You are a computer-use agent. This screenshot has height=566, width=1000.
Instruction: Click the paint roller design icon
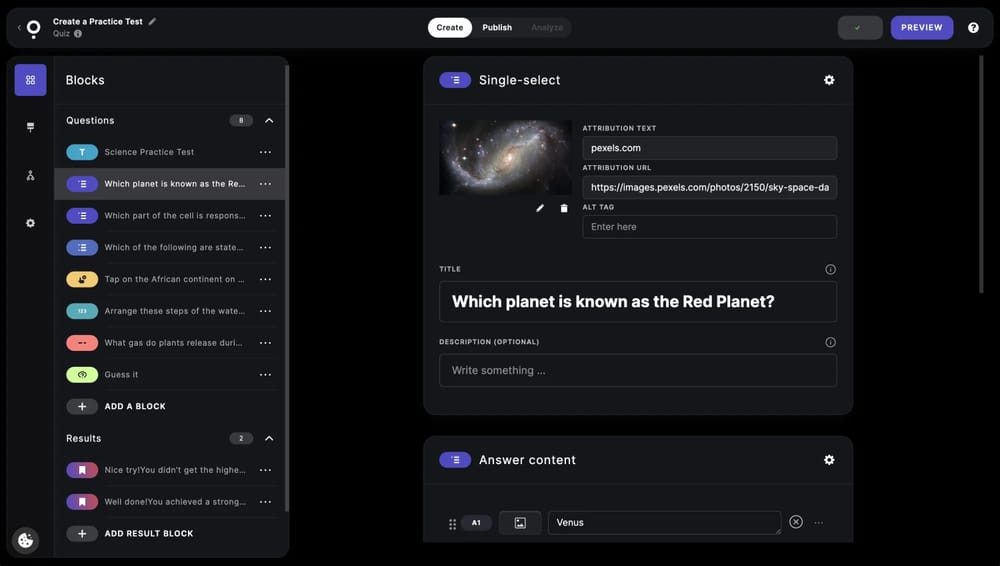[x=30, y=127]
